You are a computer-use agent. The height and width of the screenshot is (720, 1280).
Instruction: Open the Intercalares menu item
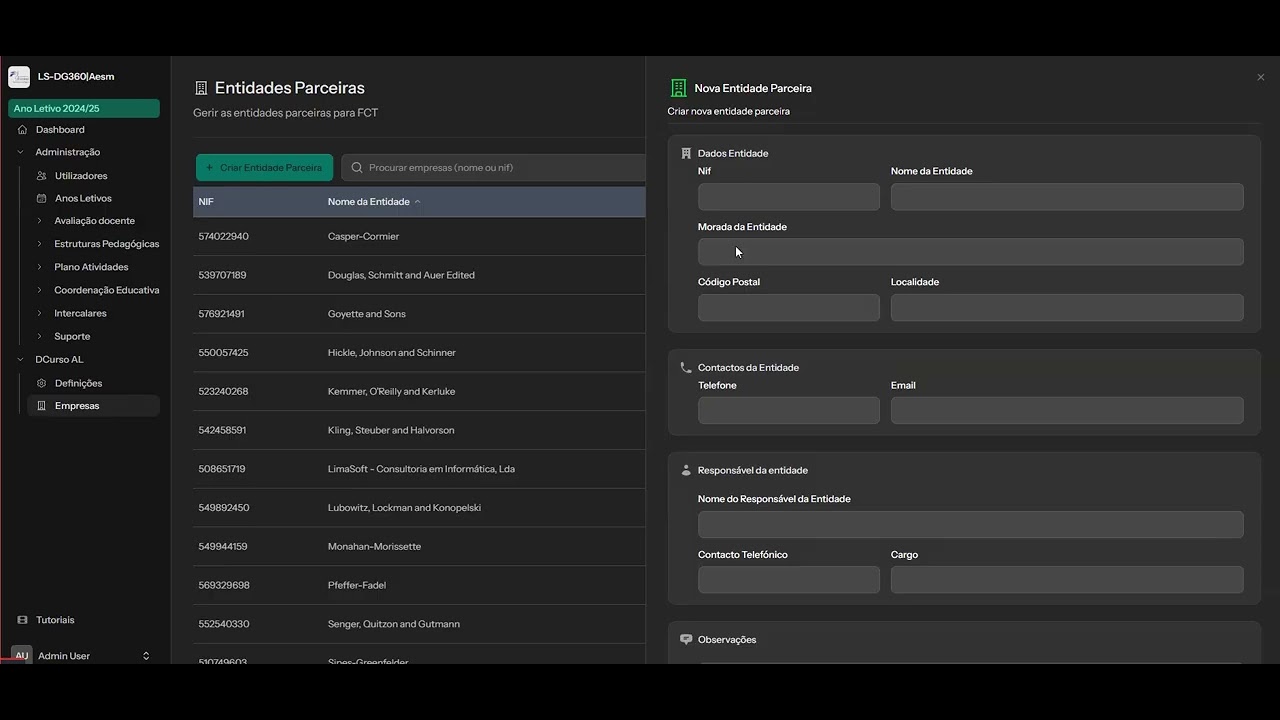(x=80, y=314)
